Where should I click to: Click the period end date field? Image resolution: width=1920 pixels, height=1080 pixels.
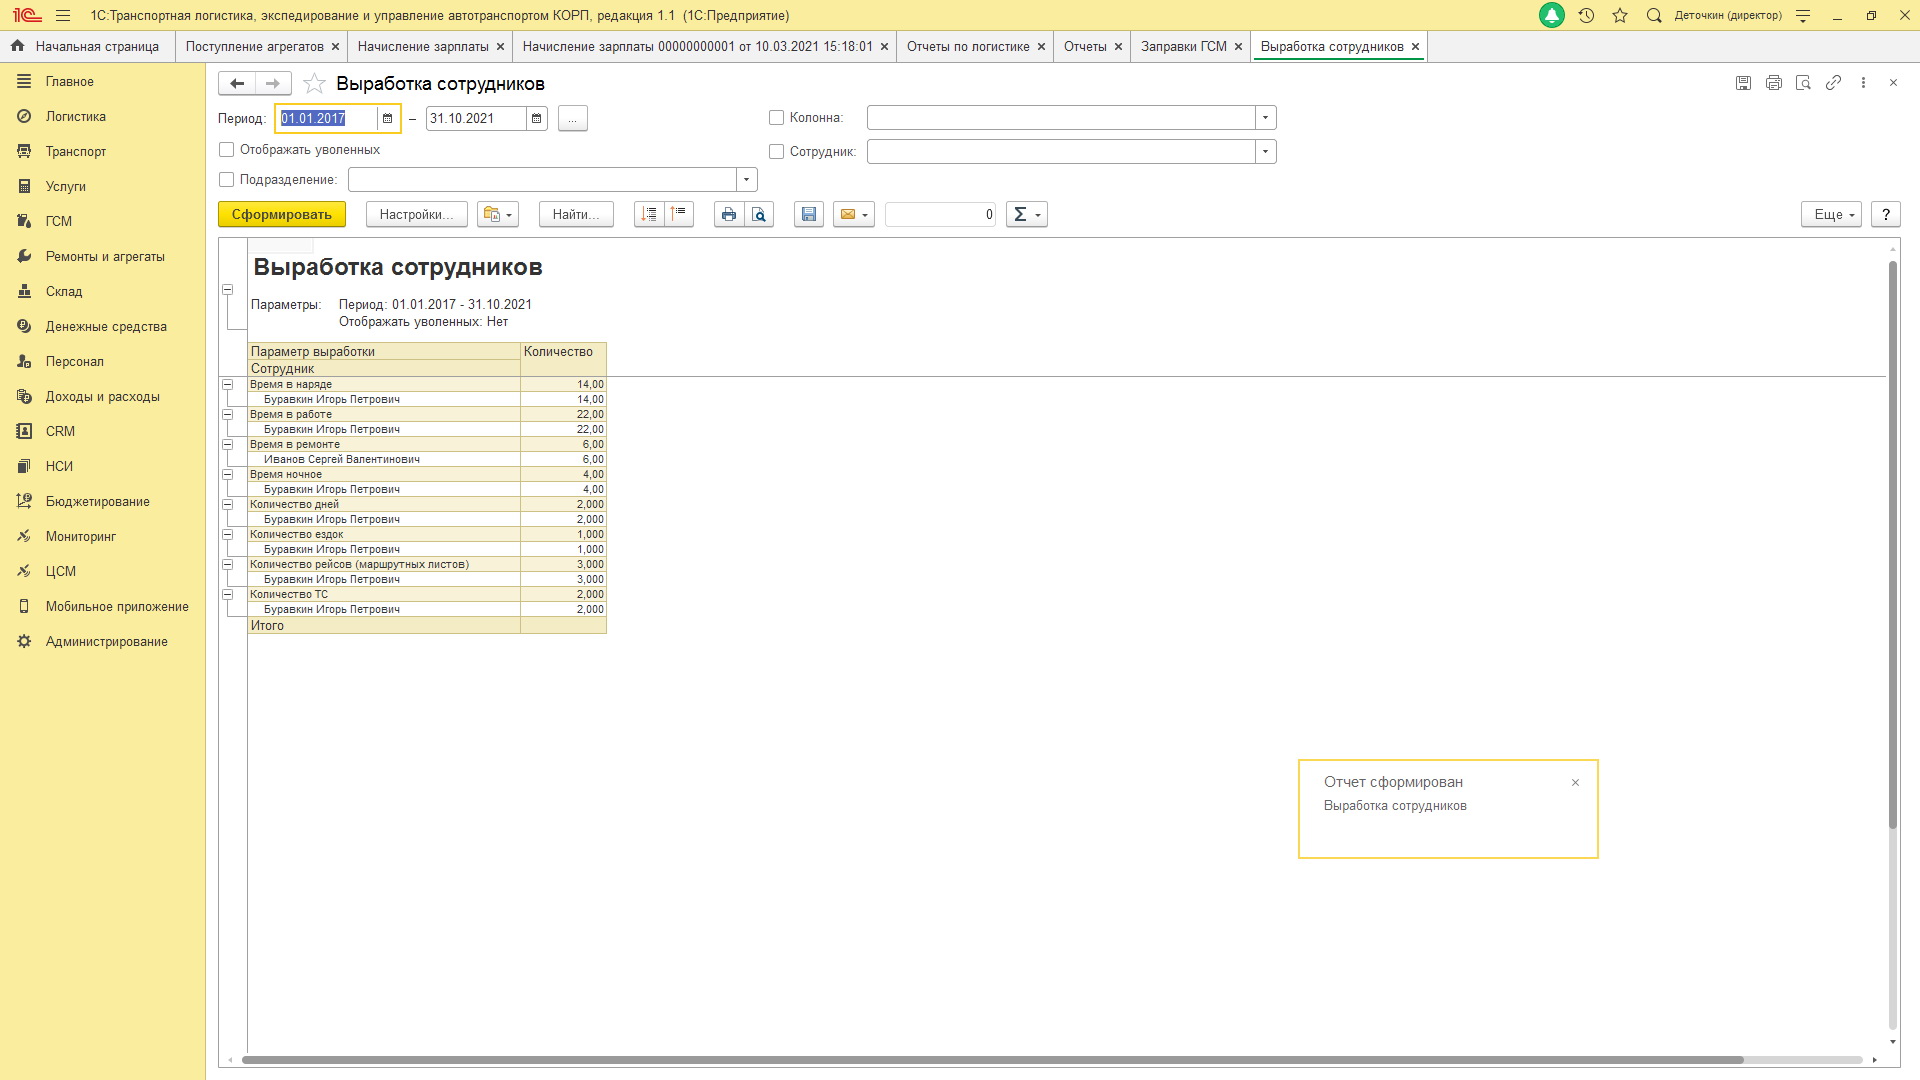point(476,118)
